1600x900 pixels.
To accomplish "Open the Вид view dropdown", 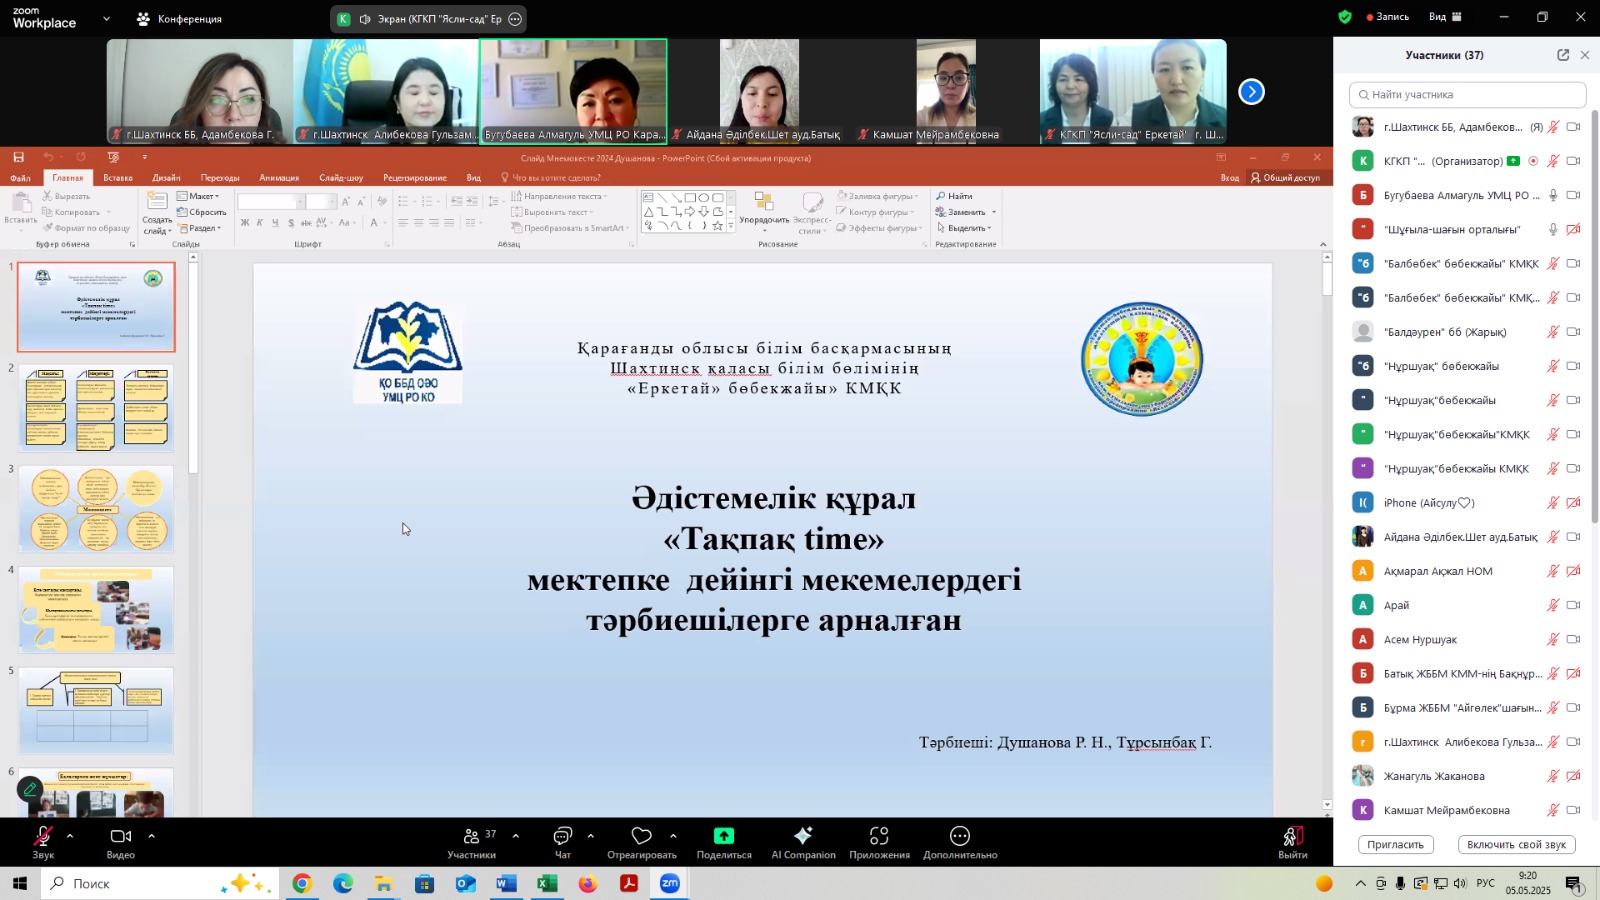I will click(1445, 17).
